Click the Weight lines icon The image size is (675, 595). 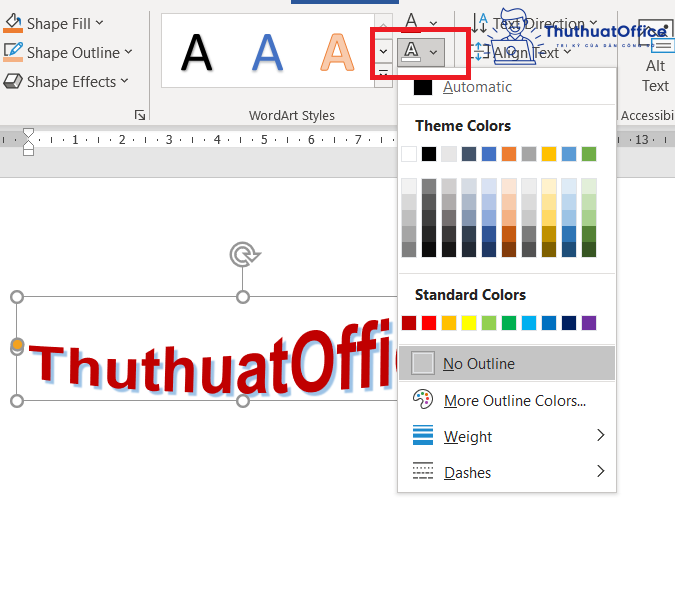(423, 435)
